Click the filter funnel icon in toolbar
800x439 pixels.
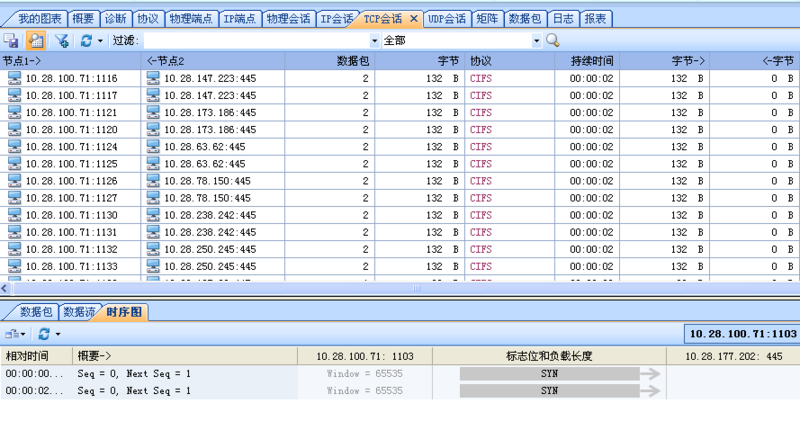point(61,40)
